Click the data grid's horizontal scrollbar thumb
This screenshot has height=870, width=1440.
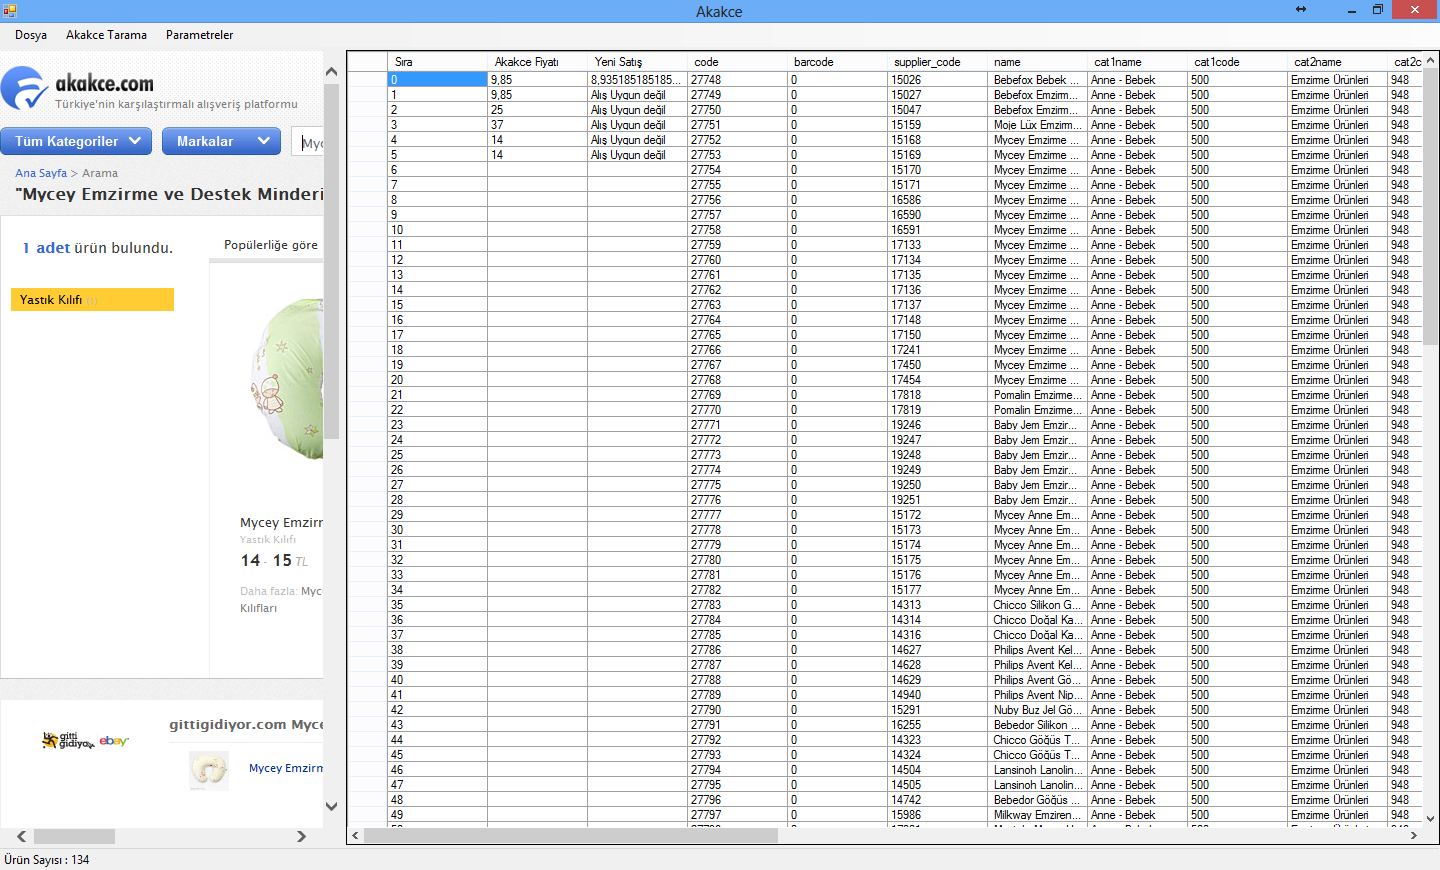[571, 835]
